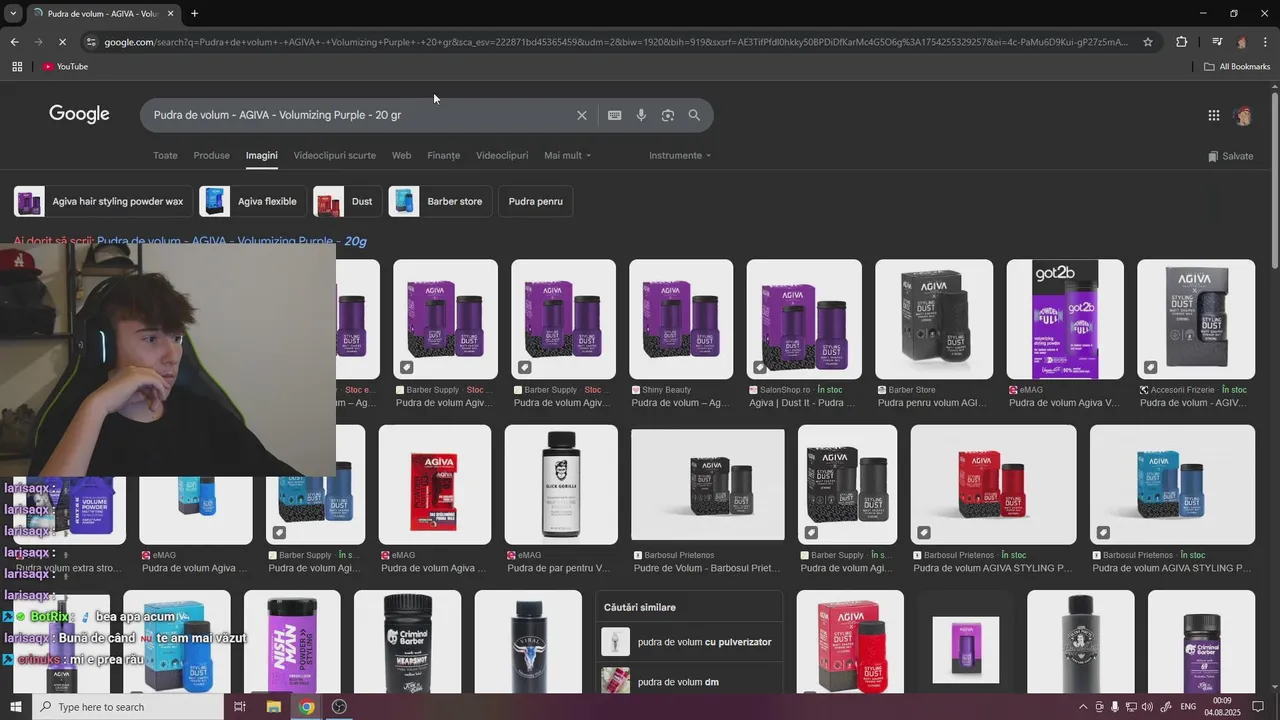1280x720 pixels.
Task: Search by image with camera lens icon
Action: pyautogui.click(x=668, y=115)
